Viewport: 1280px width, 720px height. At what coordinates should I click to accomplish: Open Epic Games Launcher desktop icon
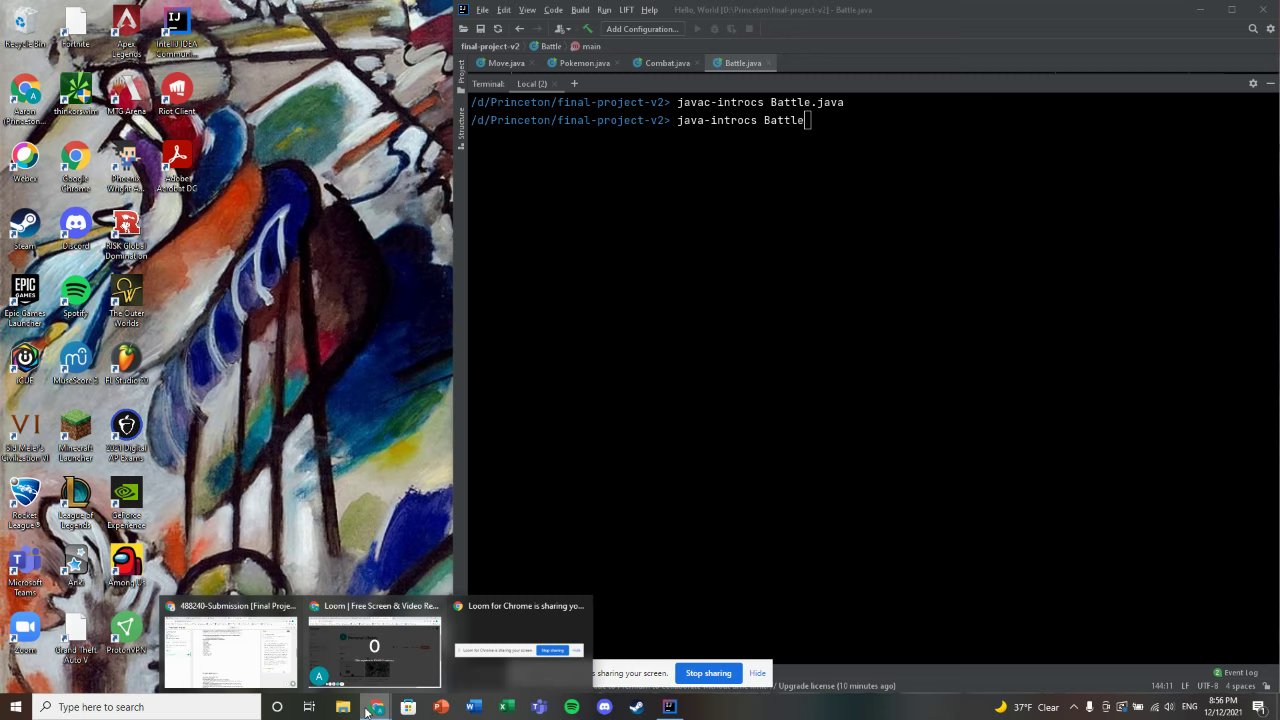click(x=25, y=302)
